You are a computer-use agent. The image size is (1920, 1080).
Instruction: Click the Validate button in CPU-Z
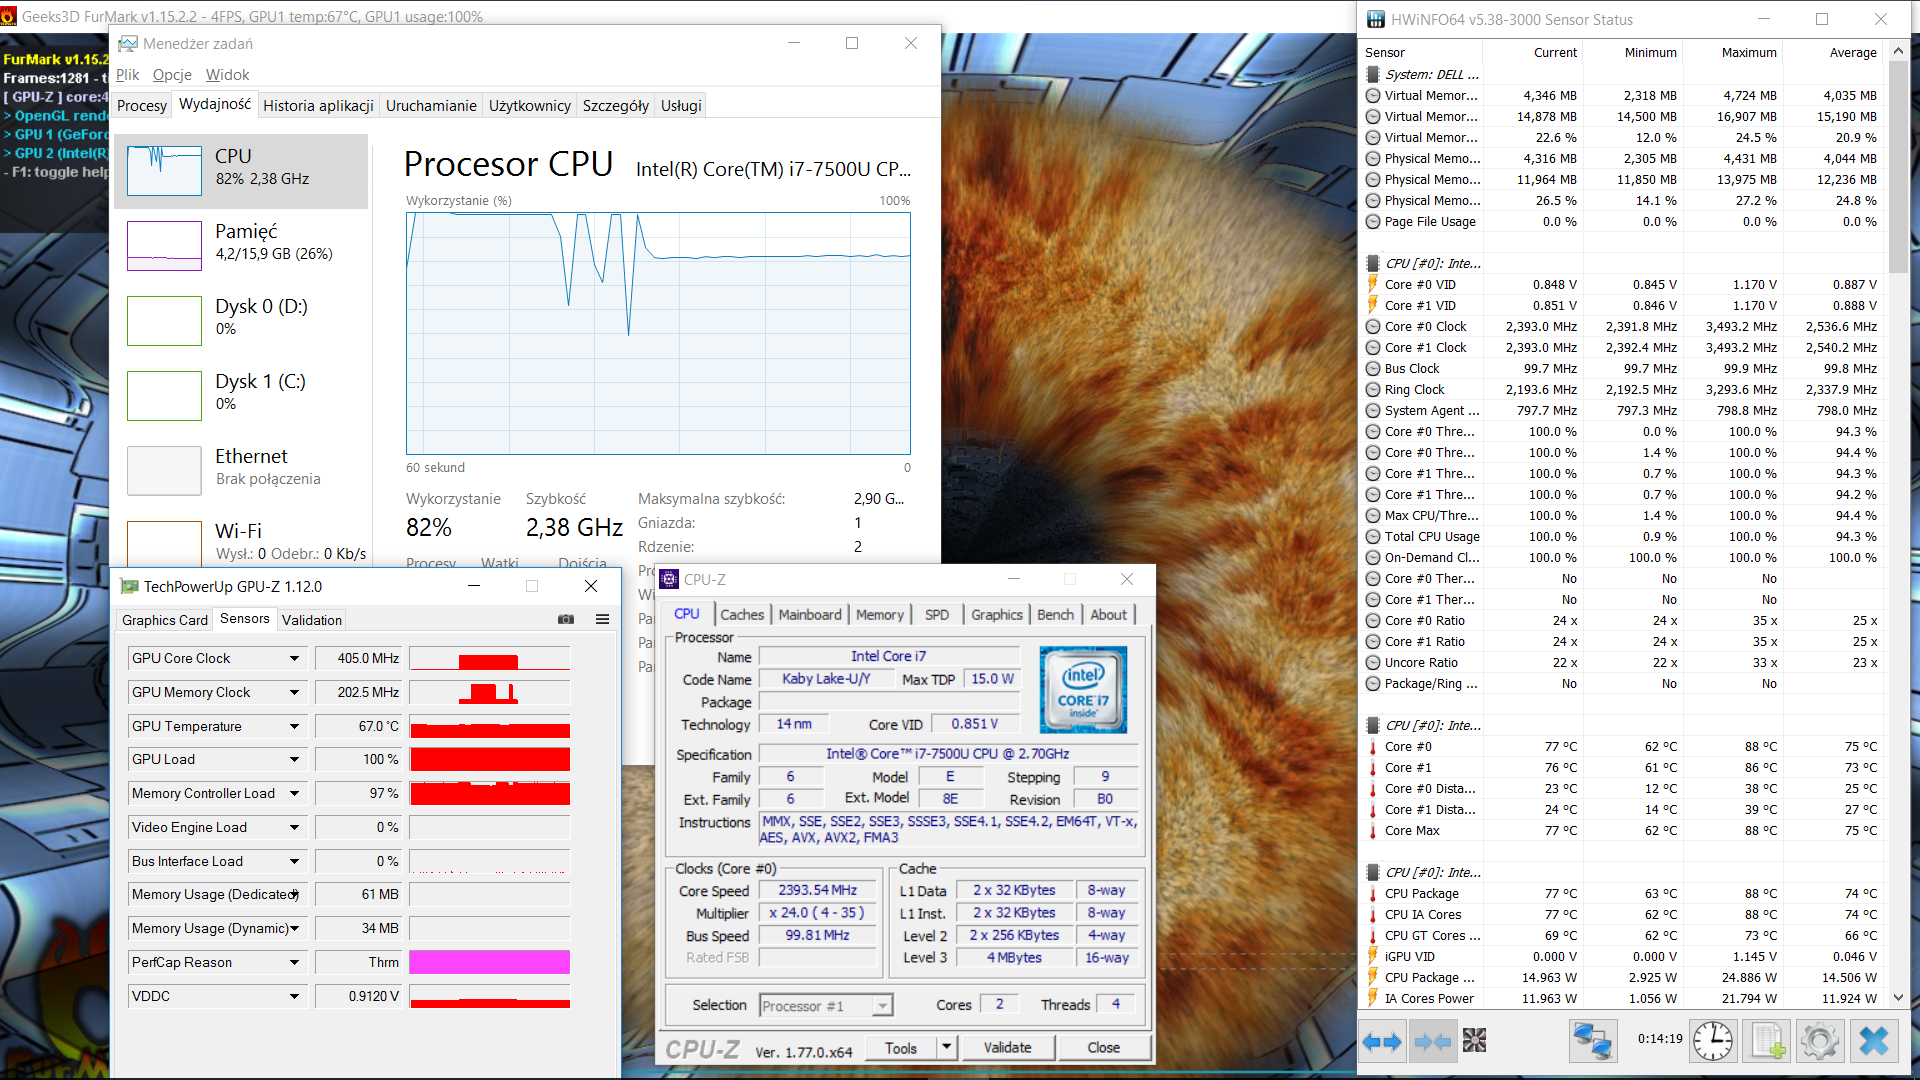pos(1007,1048)
